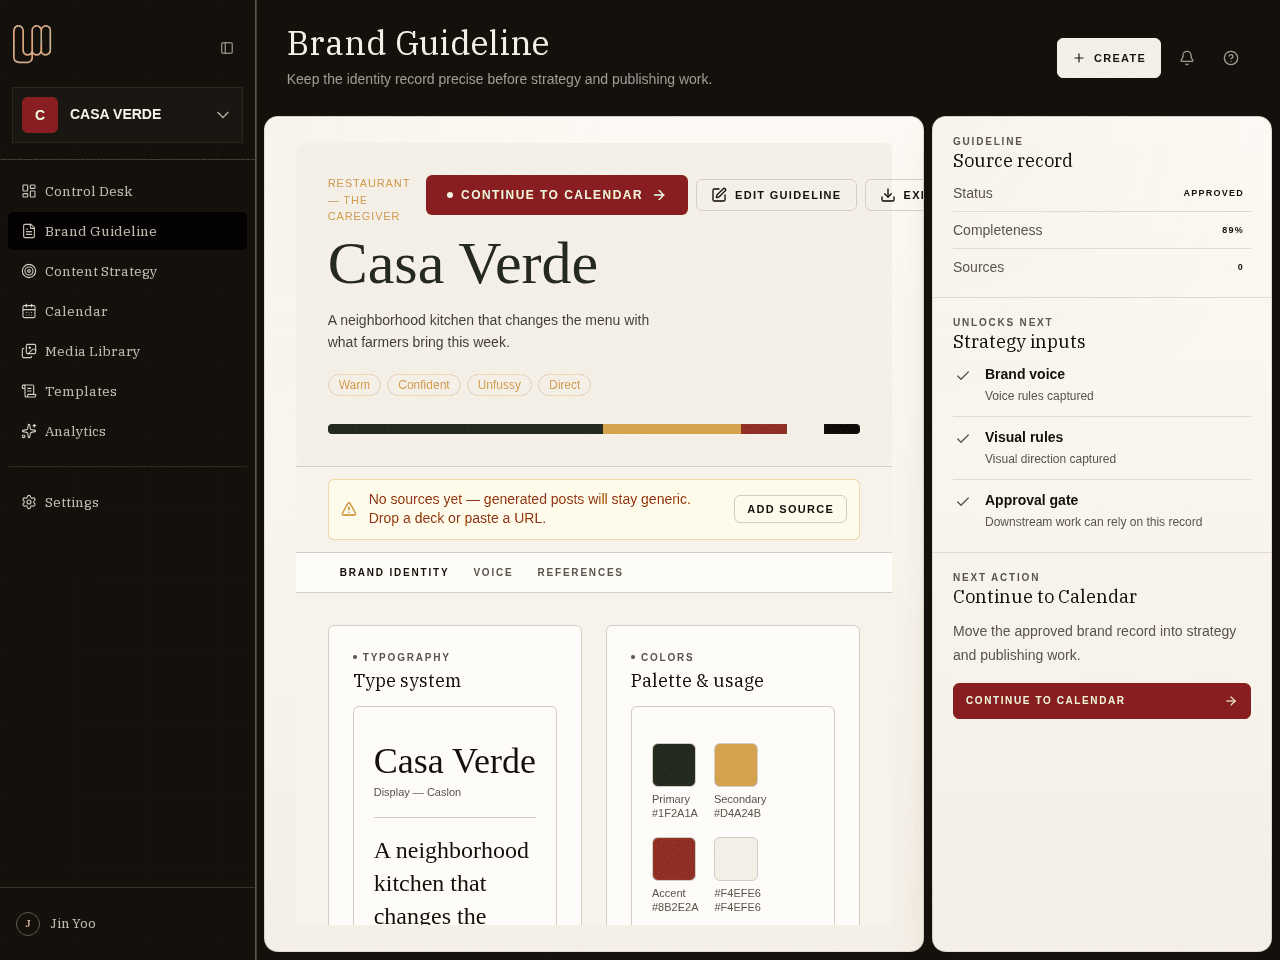Open Control Desk from the sidebar
Viewport: 1280px width, 960px height.
(x=127, y=191)
